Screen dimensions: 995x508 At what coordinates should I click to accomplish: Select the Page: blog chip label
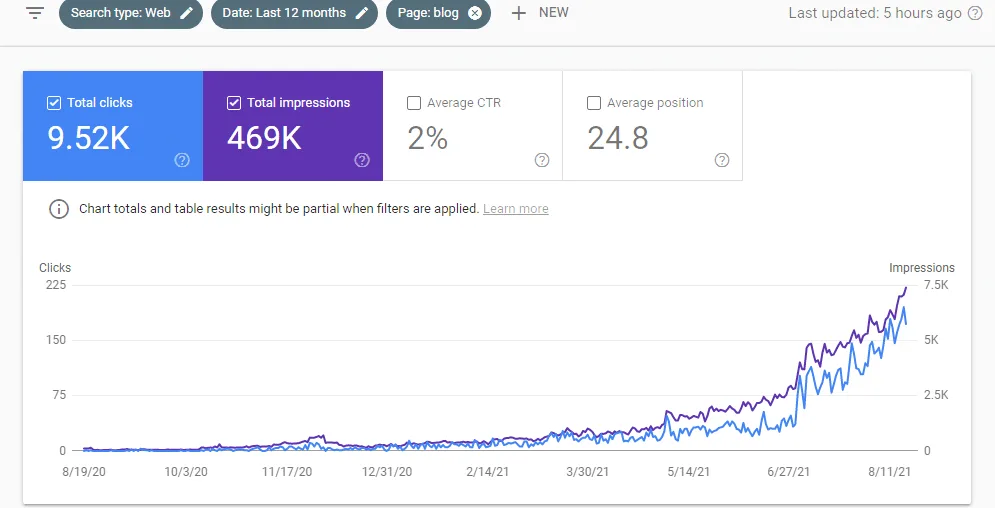click(x=428, y=13)
